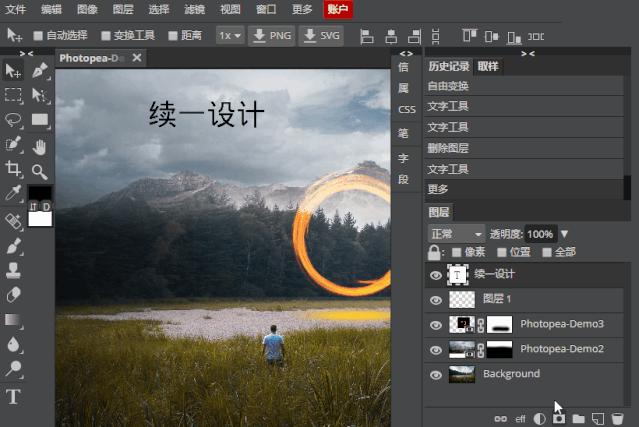Select the Blur droplet tool
This screenshot has width=639, height=427.
(x=13, y=345)
